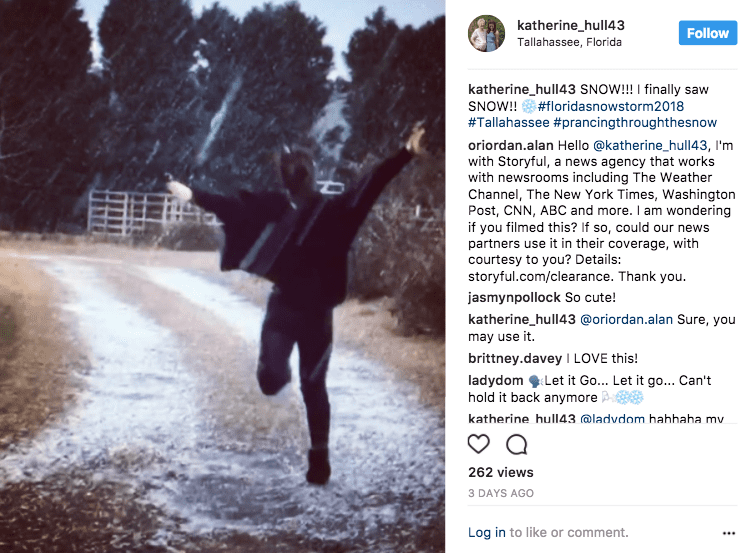
Task: Open 262 views count
Action: point(500,472)
